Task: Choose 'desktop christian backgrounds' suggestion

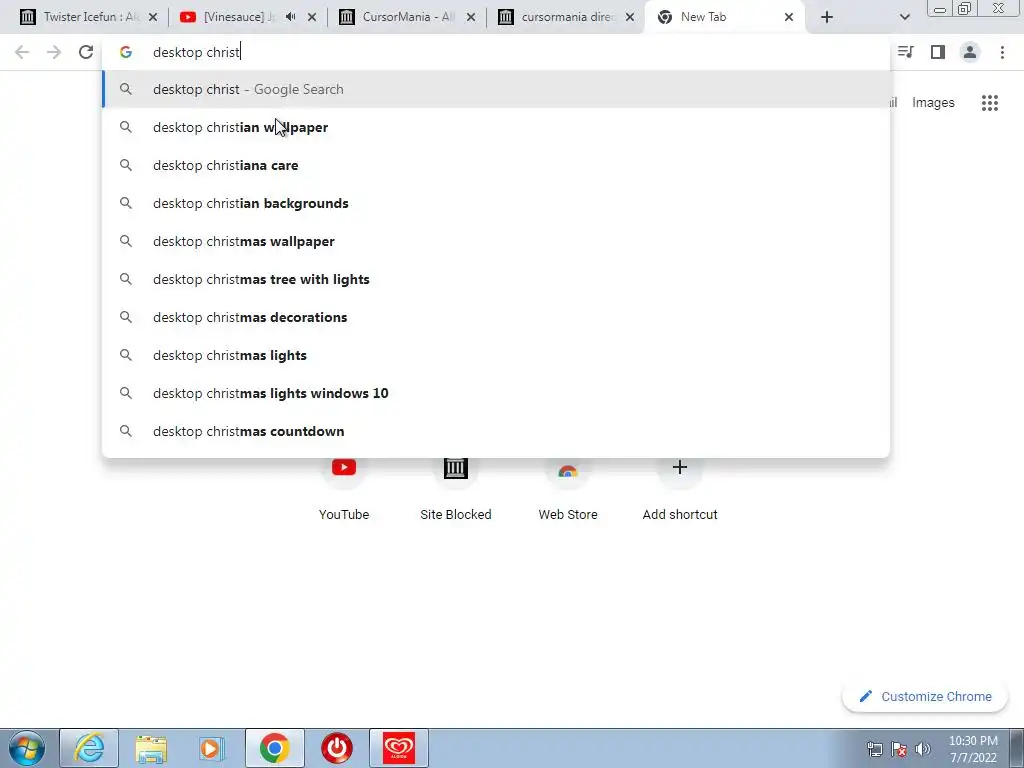Action: point(496,203)
